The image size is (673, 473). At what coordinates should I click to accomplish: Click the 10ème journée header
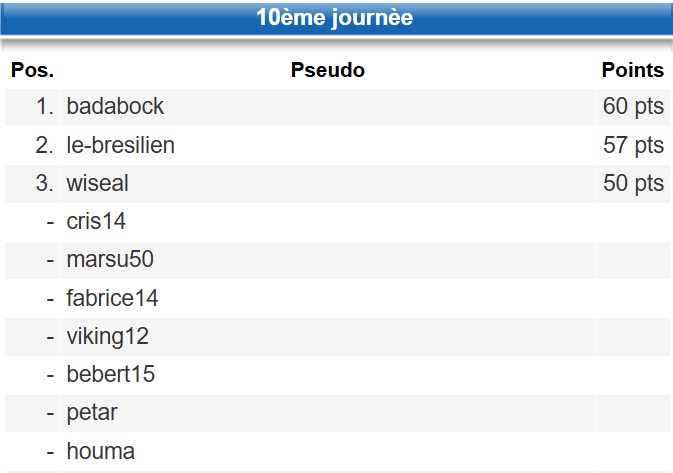click(x=335, y=18)
